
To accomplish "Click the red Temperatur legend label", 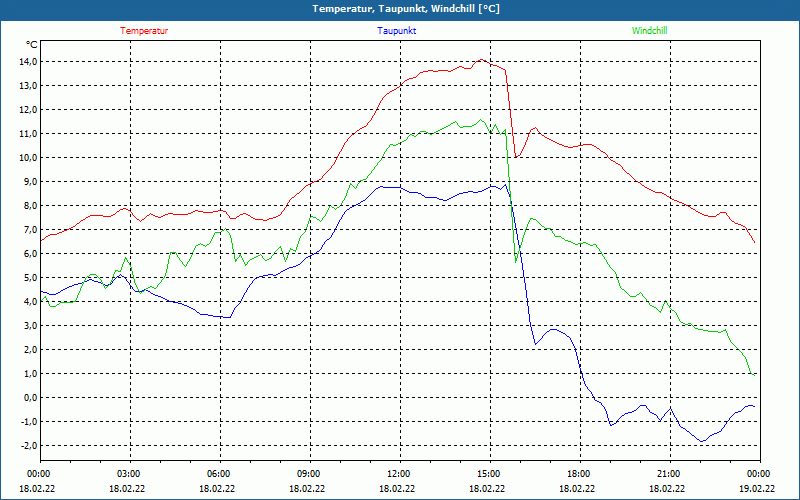I will [144, 31].
